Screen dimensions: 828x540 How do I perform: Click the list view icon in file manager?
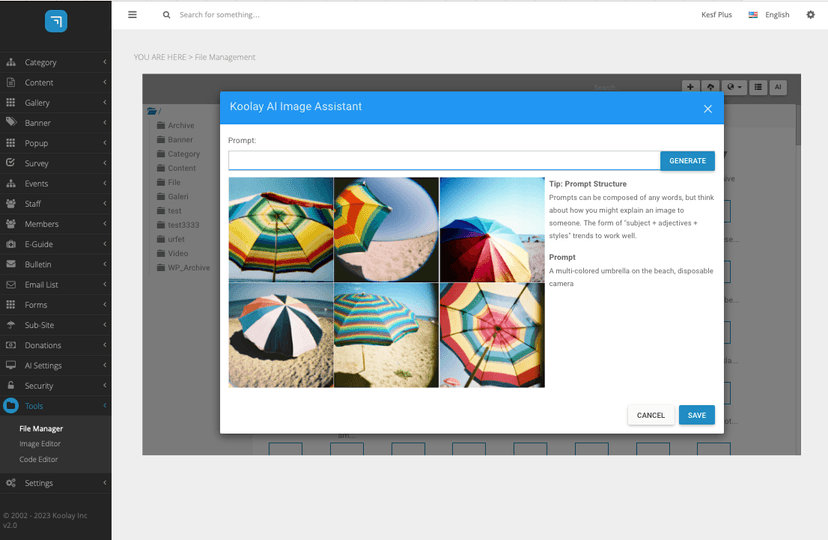click(x=758, y=87)
